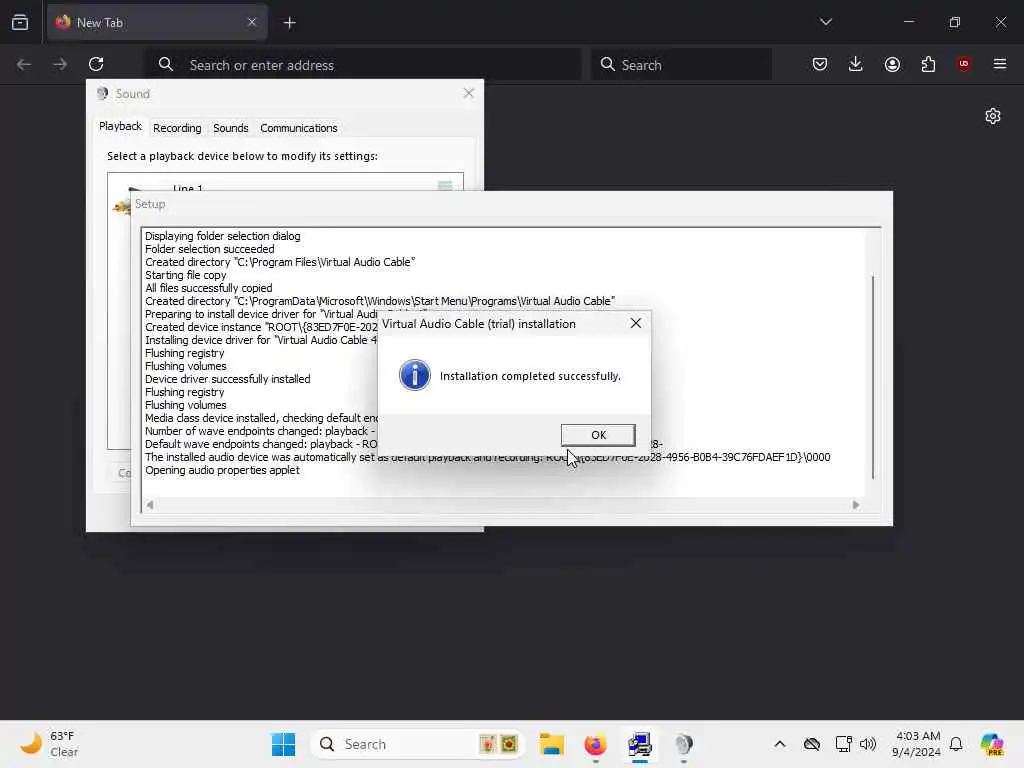The image size is (1024, 768).
Task: Click the Setup window title bar
Action: [511, 204]
